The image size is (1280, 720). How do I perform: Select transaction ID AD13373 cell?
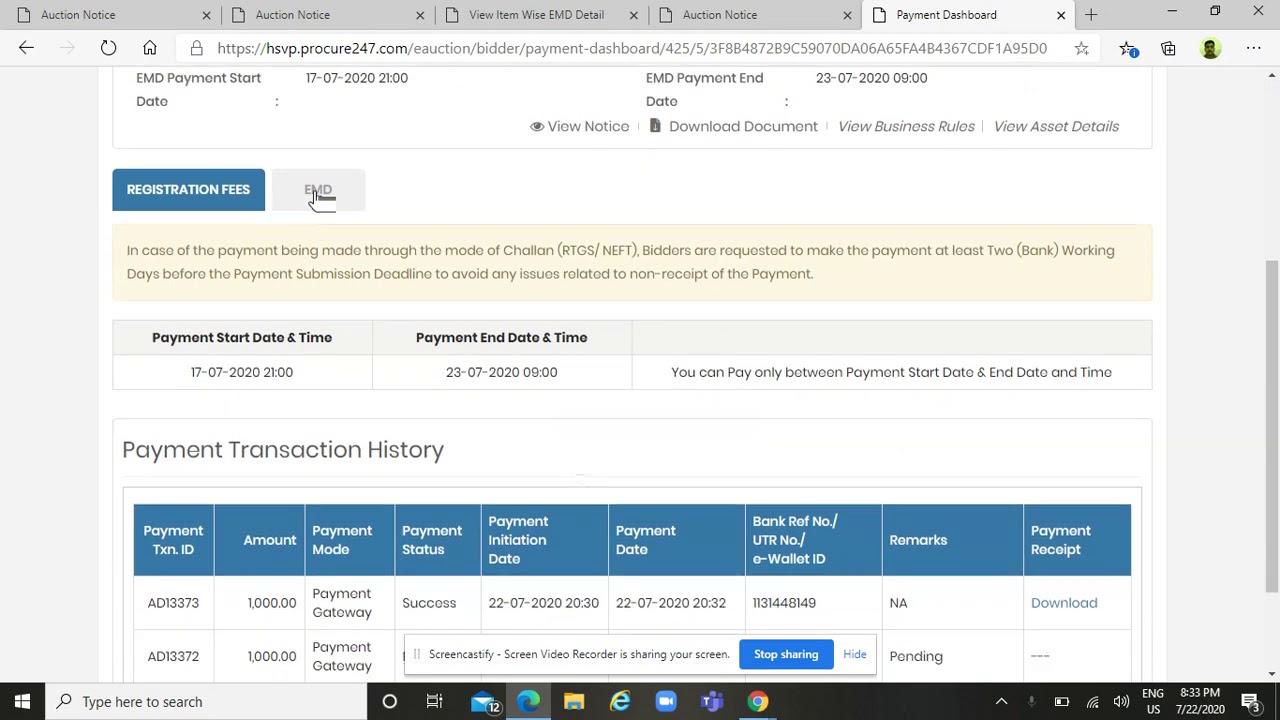click(x=173, y=603)
